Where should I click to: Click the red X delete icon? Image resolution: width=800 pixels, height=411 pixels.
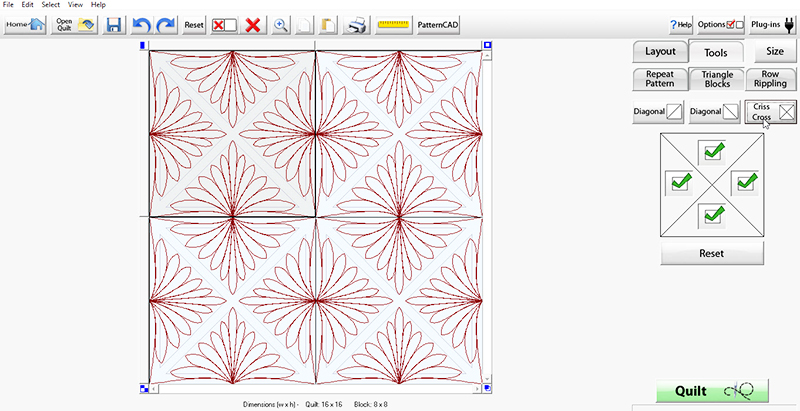pyautogui.click(x=253, y=24)
